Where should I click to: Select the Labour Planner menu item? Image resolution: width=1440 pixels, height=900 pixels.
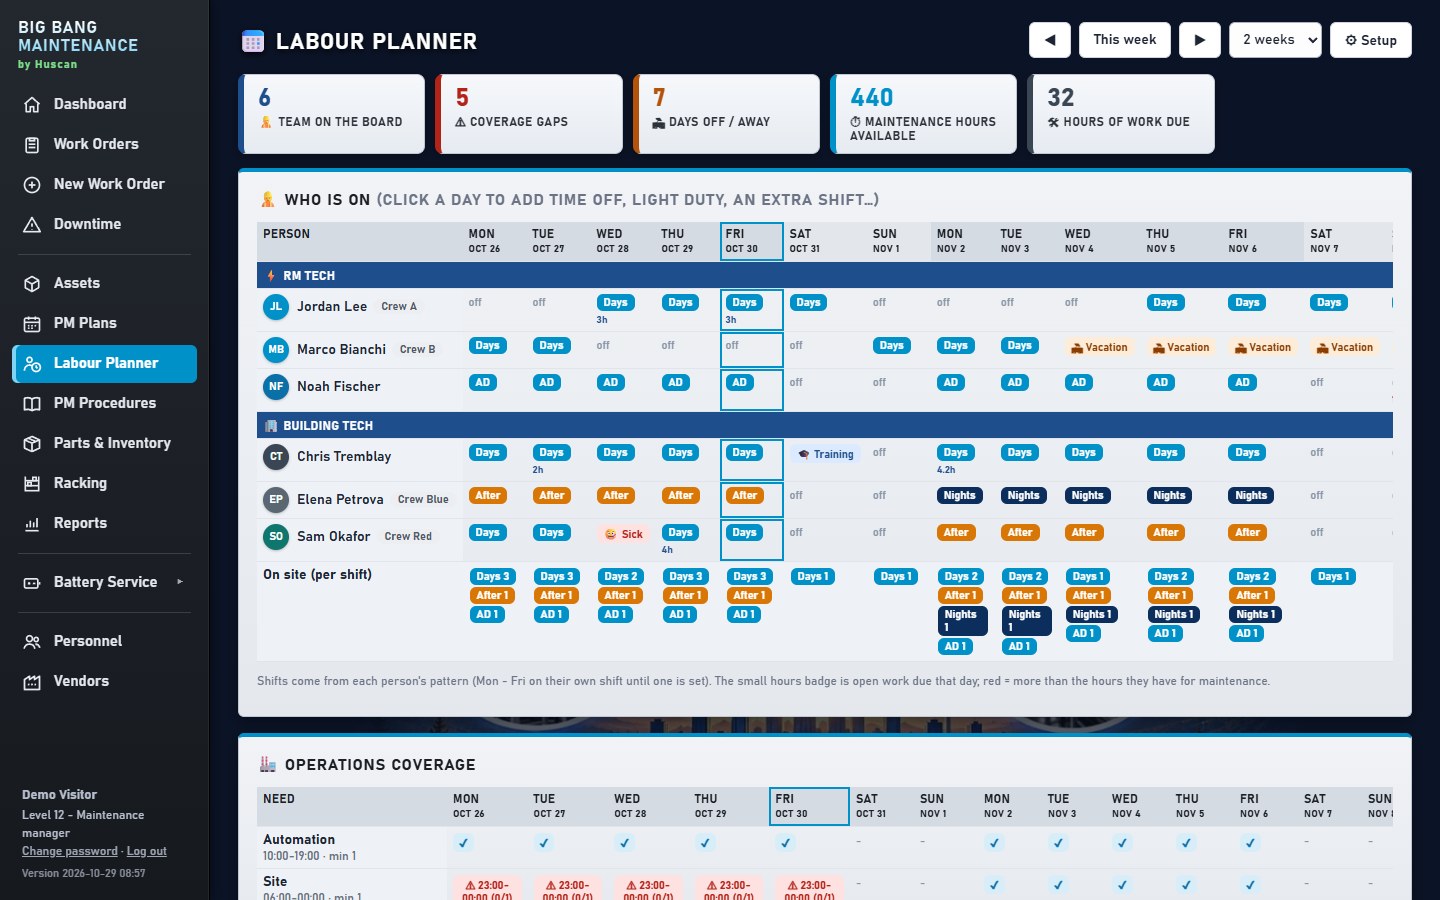click(105, 363)
